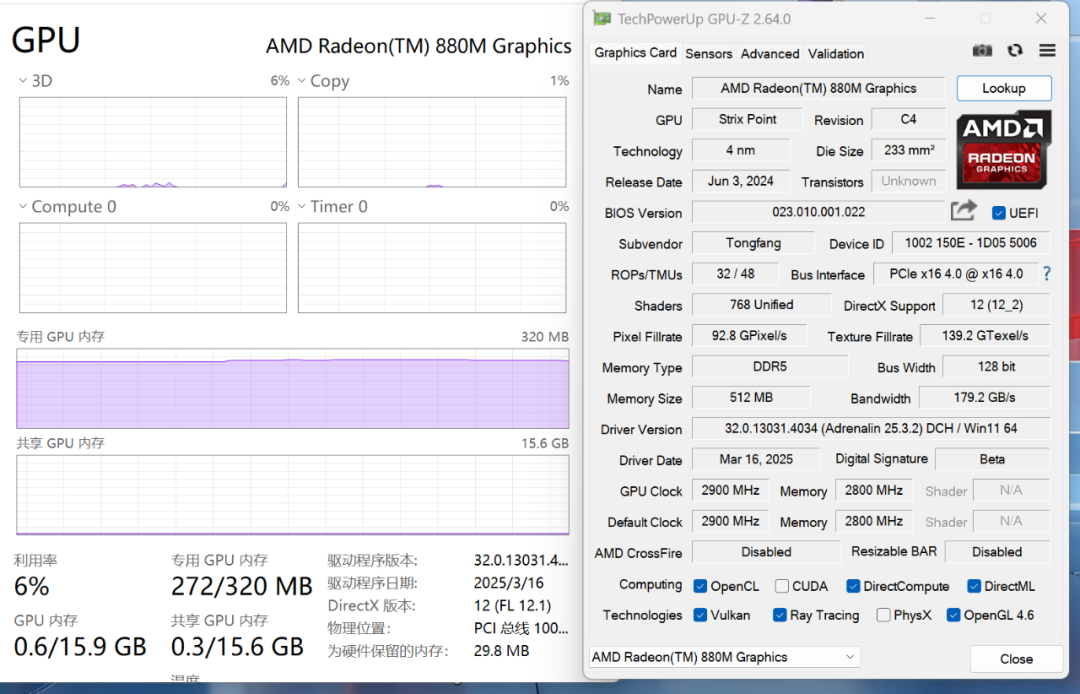
Task: Click the Resizable BAR "Disabled" value
Action: [997, 552]
